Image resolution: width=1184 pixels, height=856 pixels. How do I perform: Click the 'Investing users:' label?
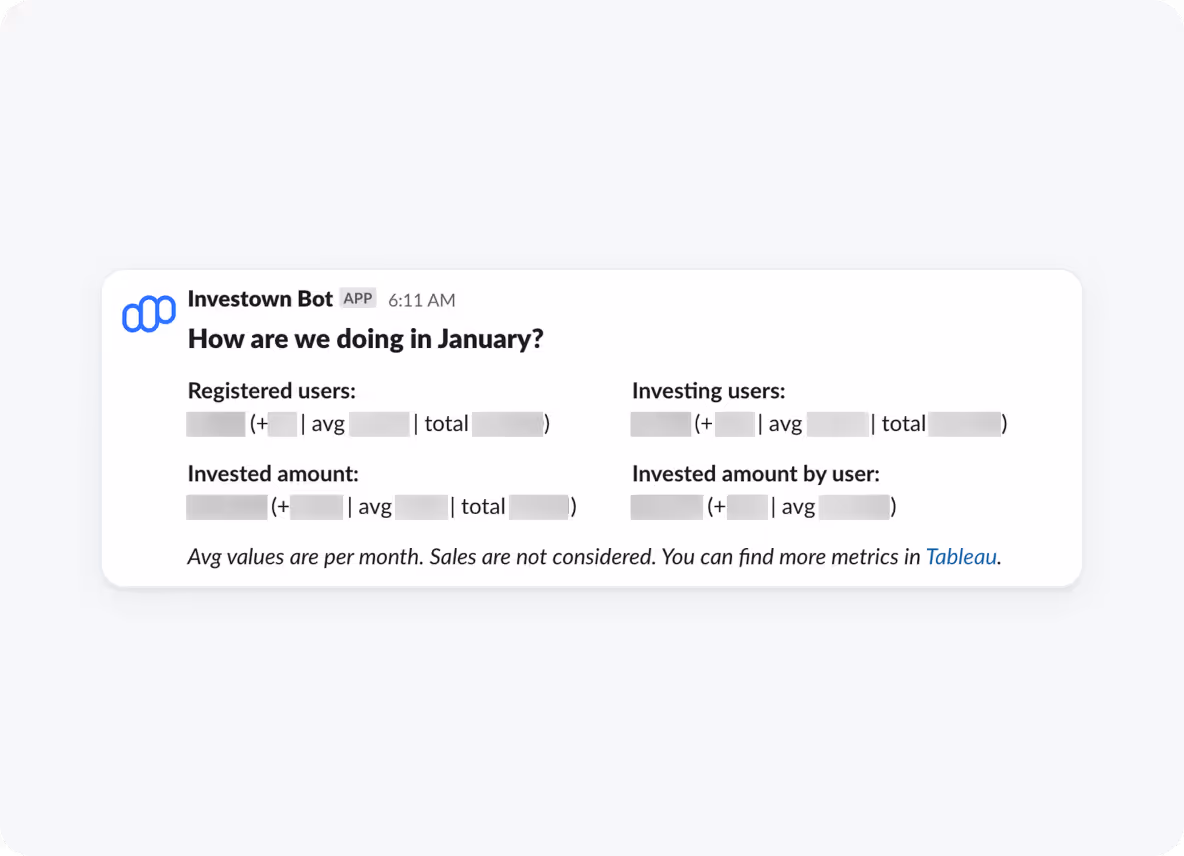(708, 391)
